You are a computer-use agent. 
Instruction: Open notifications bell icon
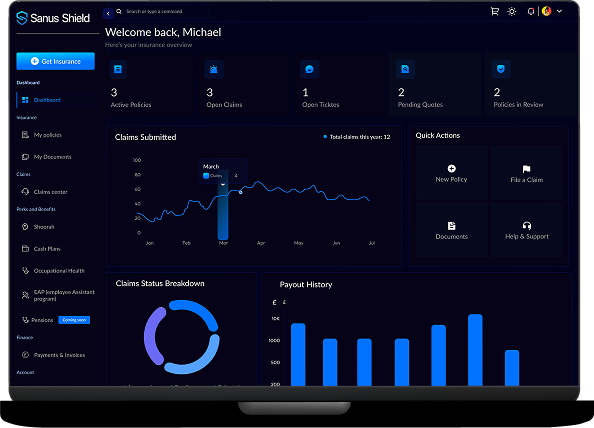pyautogui.click(x=531, y=11)
